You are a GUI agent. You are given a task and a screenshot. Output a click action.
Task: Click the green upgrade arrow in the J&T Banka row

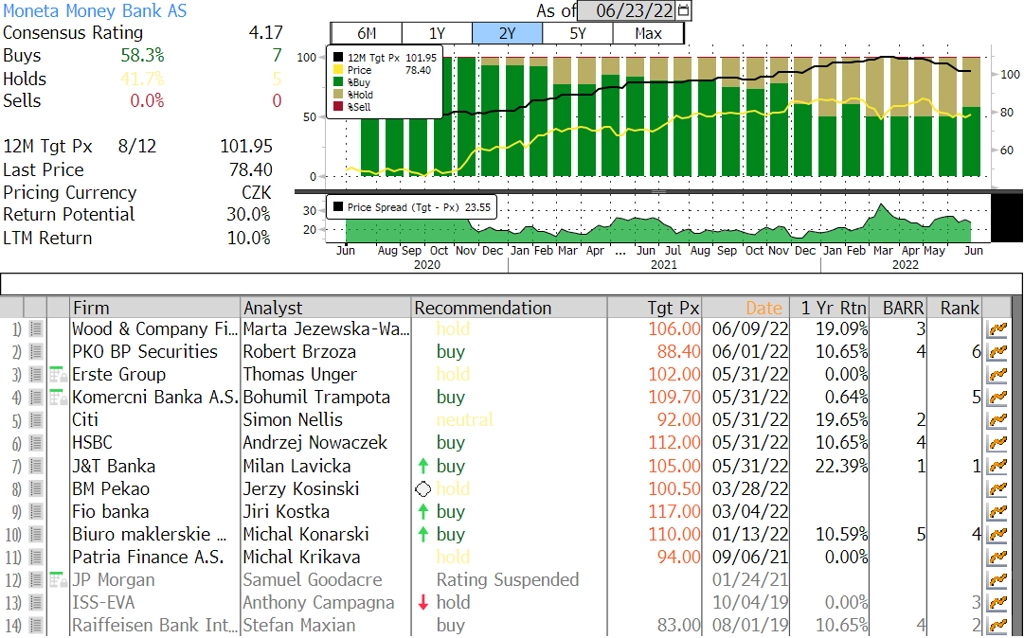[423, 466]
